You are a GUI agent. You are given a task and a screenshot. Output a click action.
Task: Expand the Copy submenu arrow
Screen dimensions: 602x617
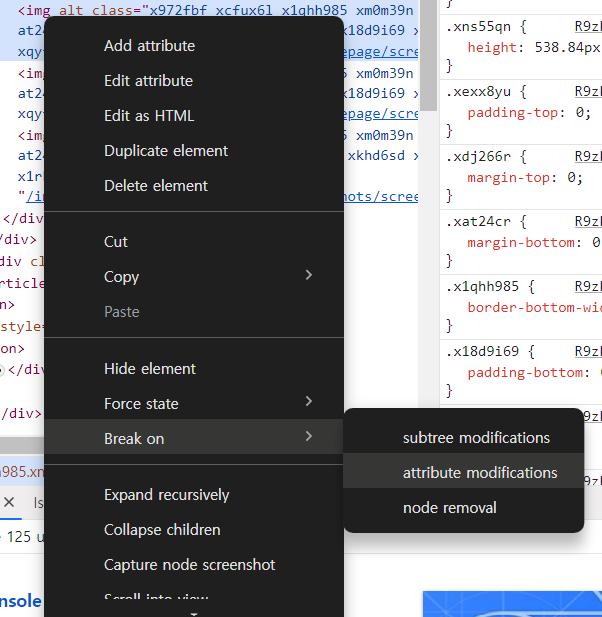coord(309,275)
